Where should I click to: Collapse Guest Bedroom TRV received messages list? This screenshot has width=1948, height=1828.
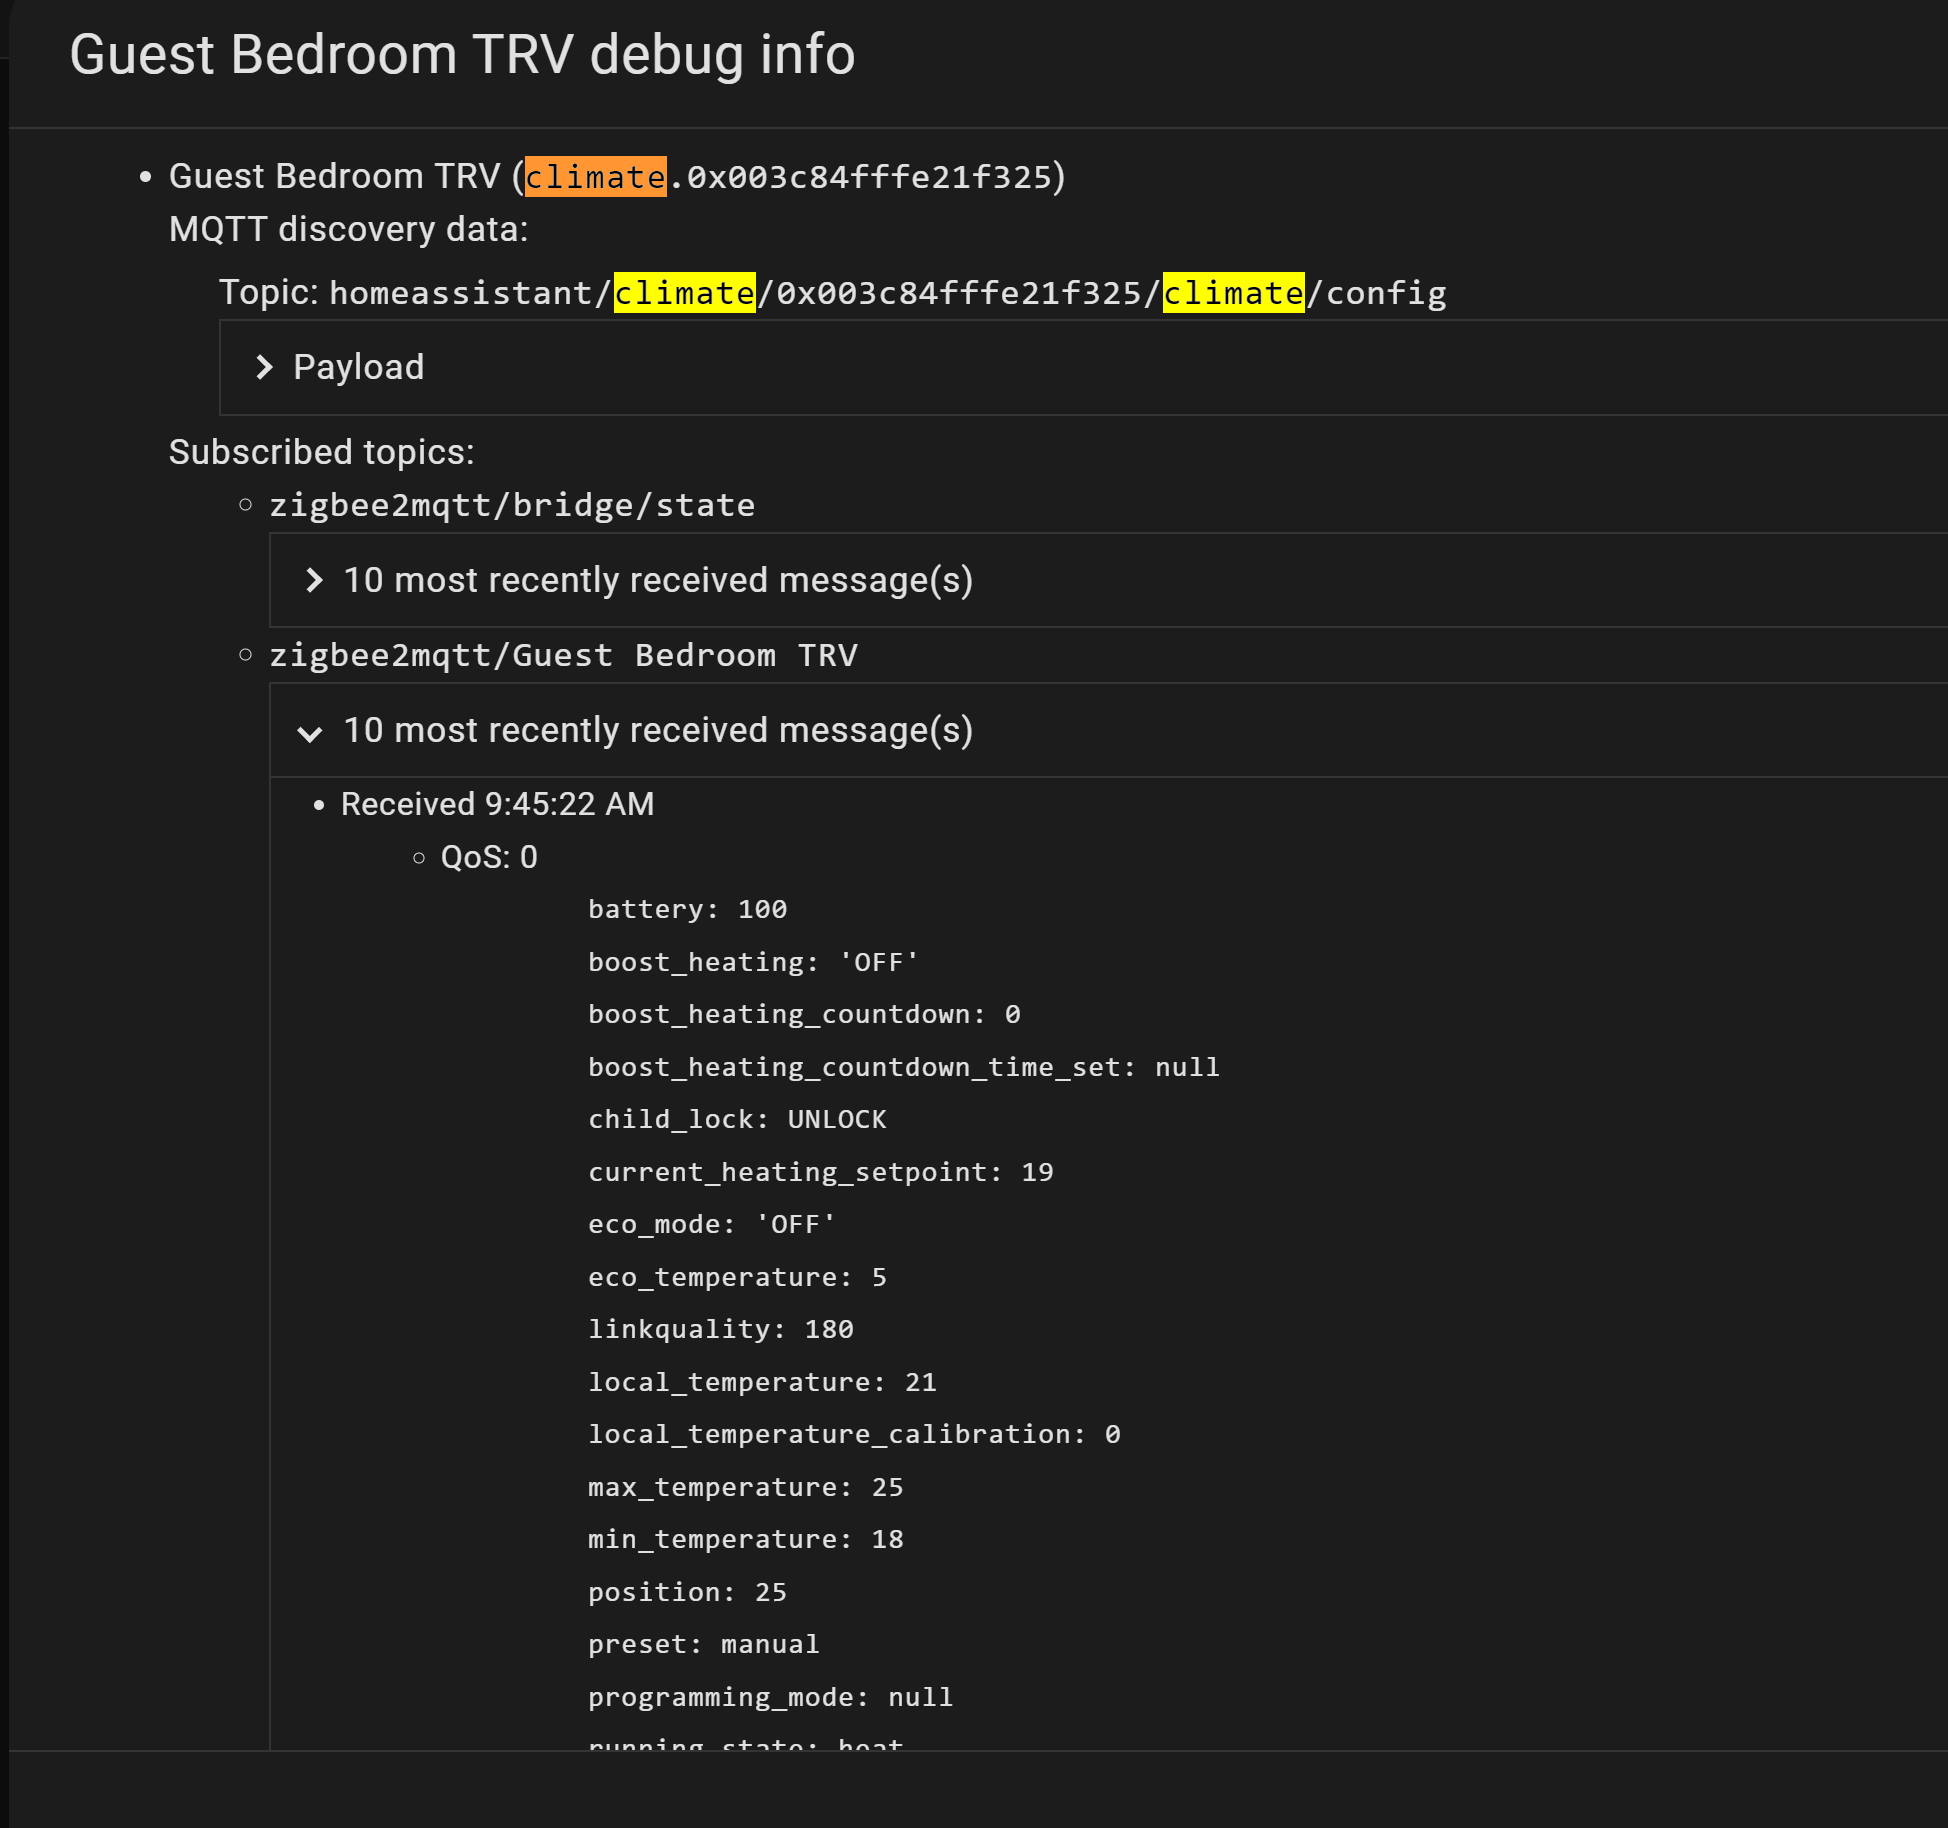(x=657, y=730)
